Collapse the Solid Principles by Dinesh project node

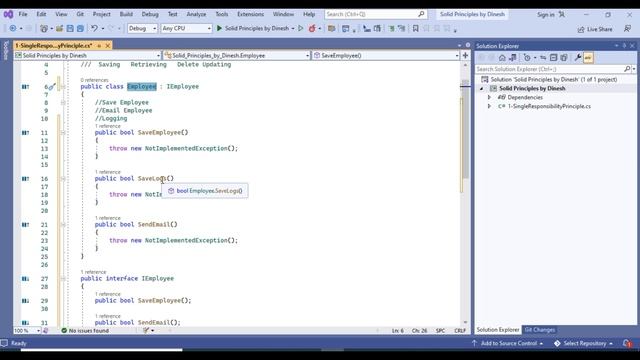pyautogui.click(x=481, y=89)
